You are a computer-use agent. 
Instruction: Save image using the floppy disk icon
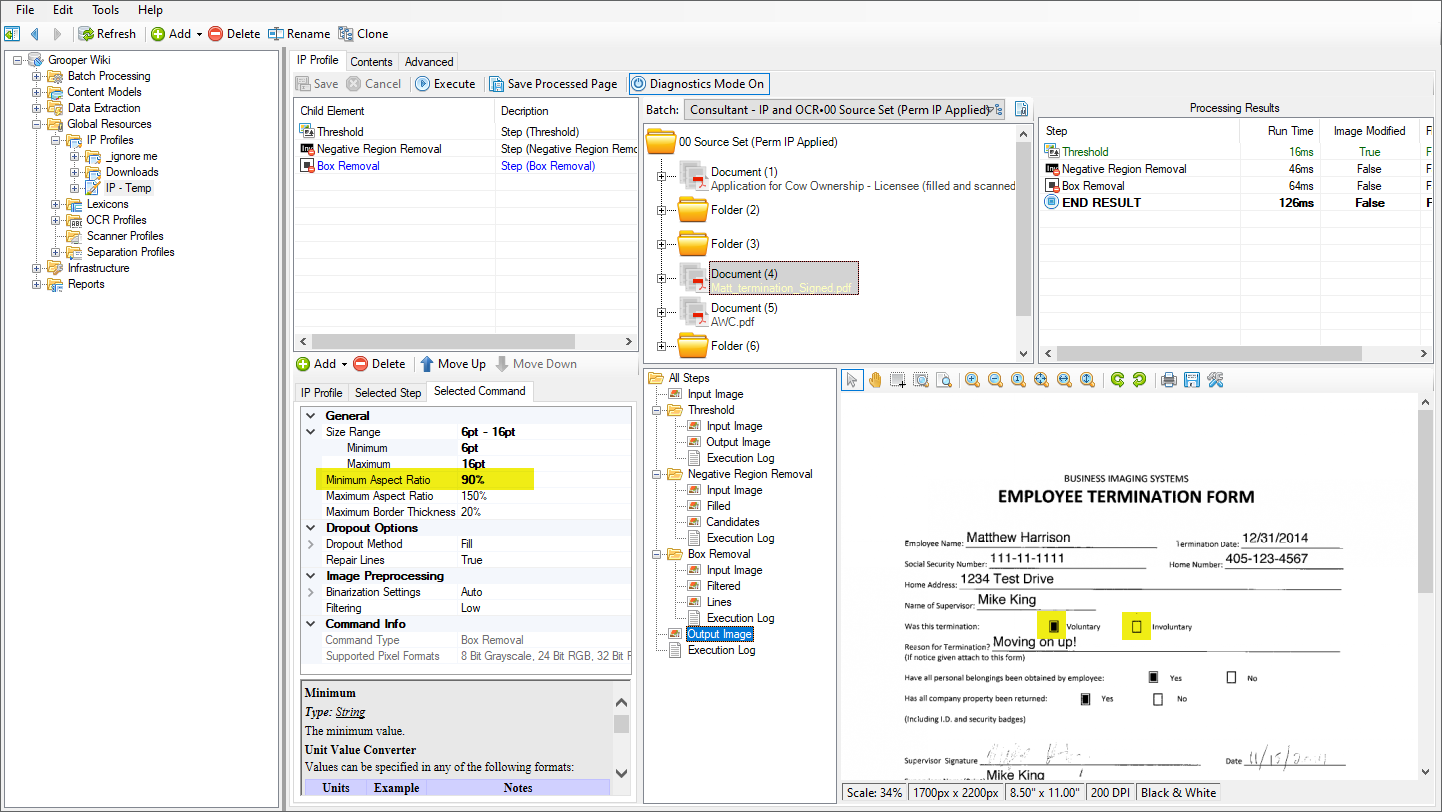tap(1191, 380)
